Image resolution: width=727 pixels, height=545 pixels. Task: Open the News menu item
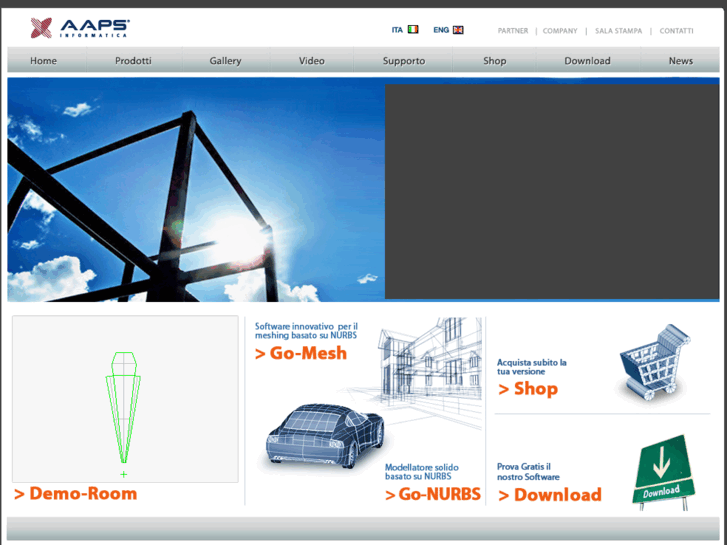pos(681,61)
